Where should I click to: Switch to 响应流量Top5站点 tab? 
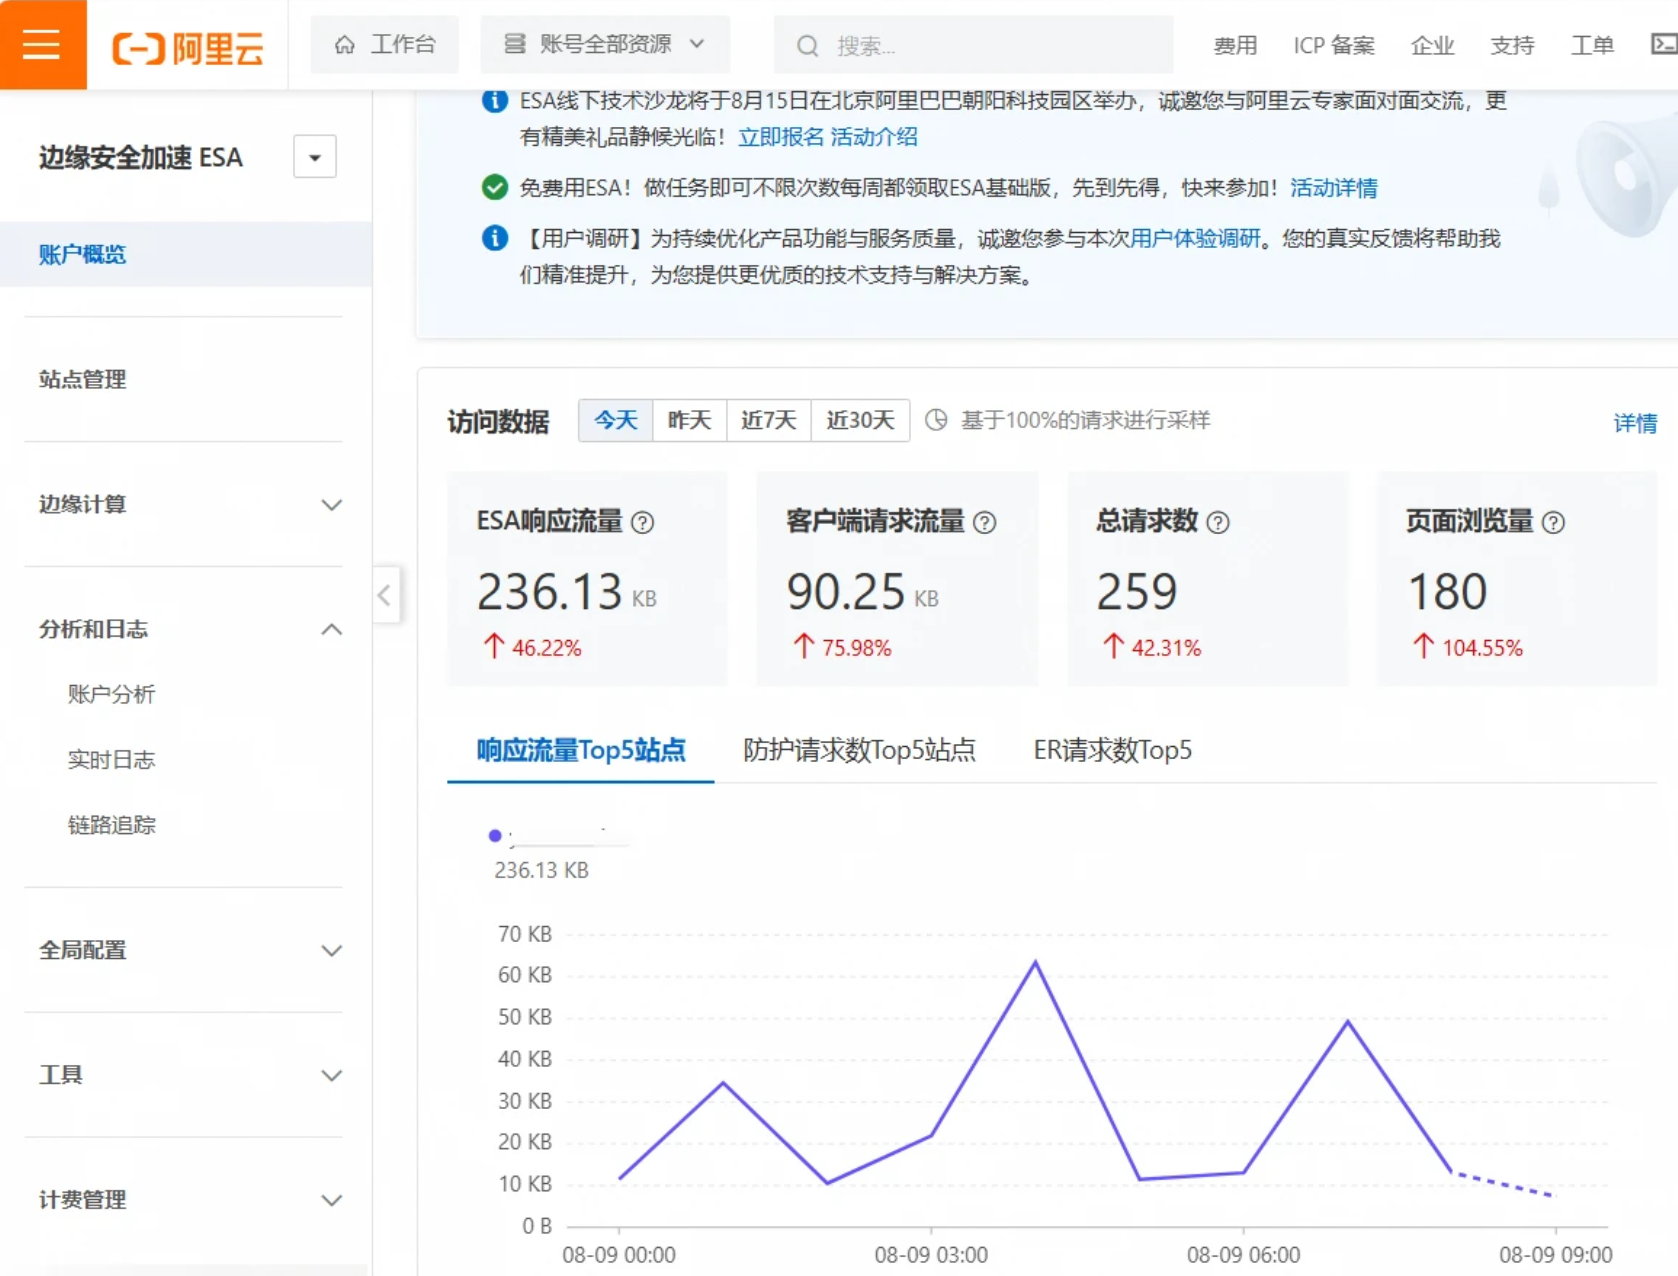pos(581,750)
